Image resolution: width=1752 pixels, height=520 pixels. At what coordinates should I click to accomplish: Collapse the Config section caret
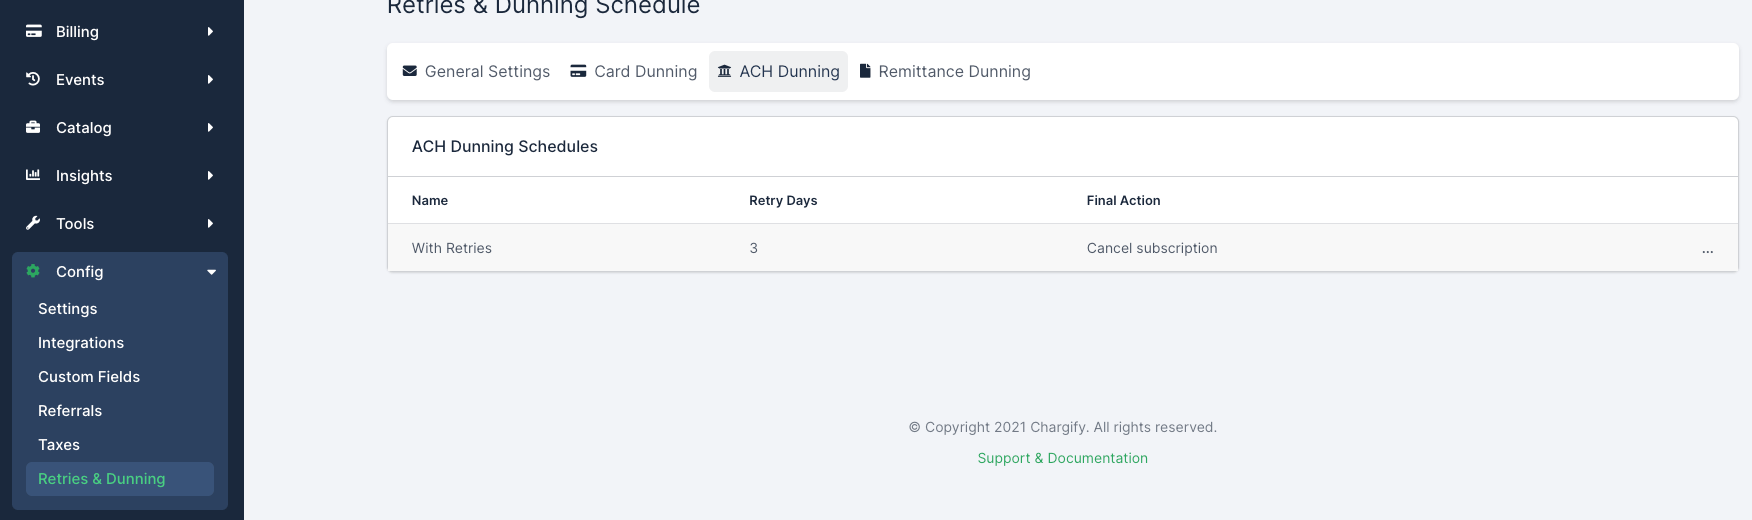point(211,272)
